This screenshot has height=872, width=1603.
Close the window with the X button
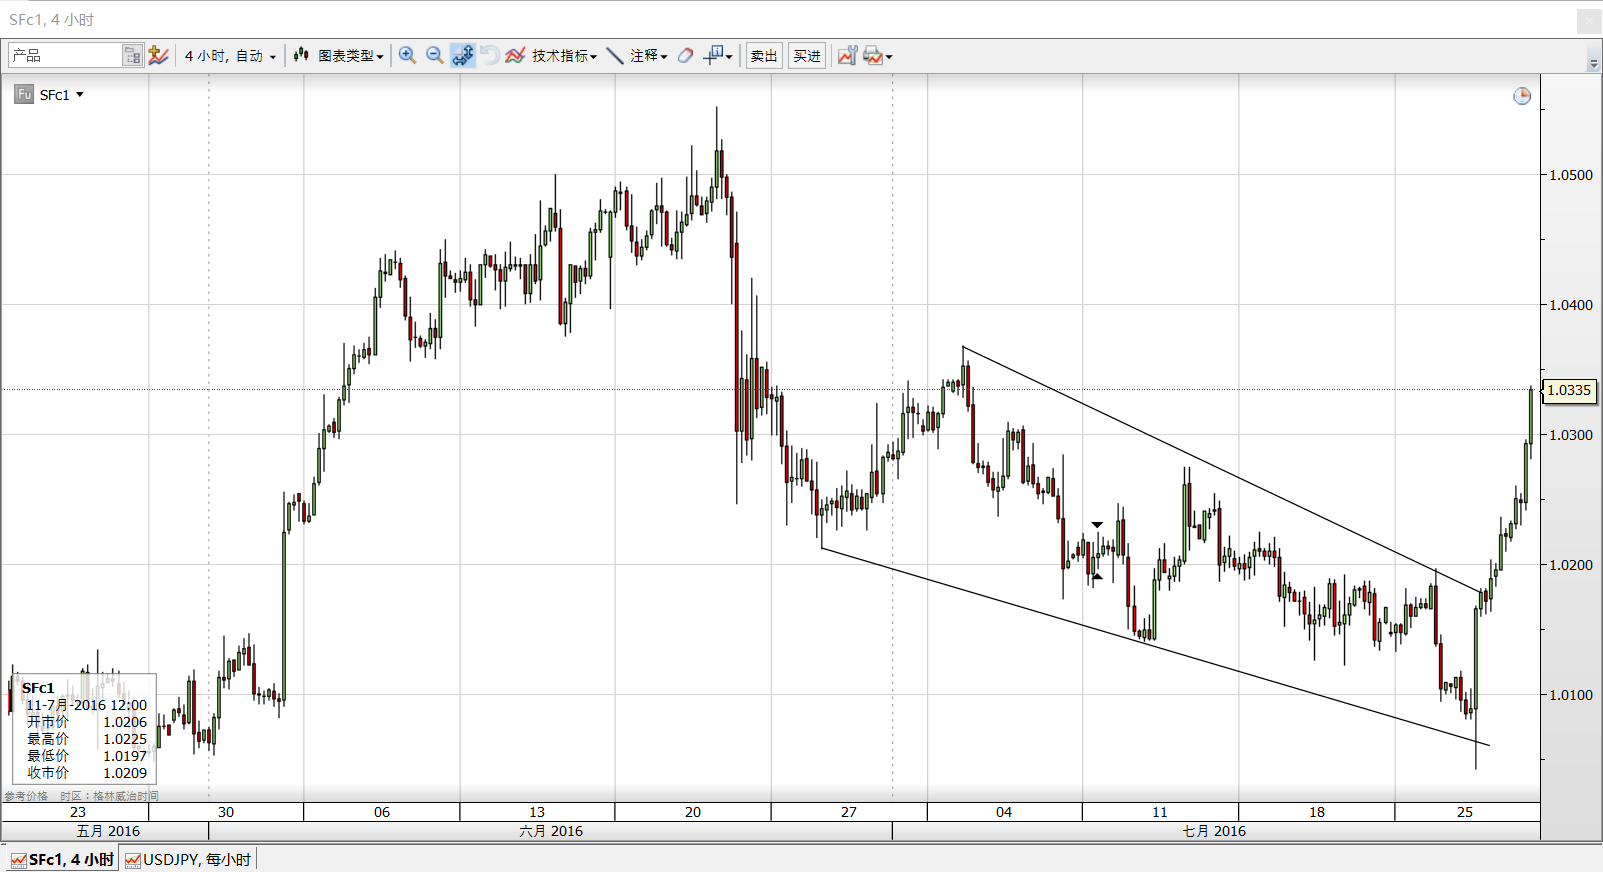[x=1589, y=20]
